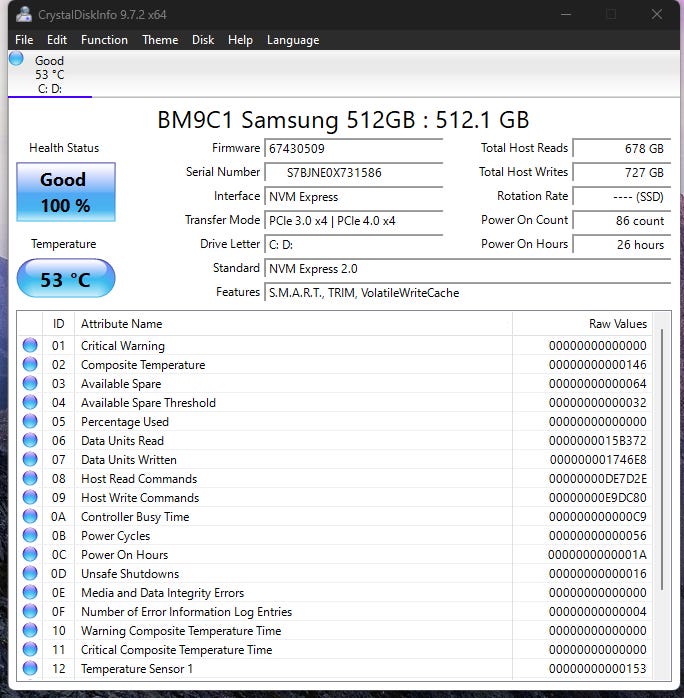684x698 pixels.
Task: Select raw value 00000000DE7D2E
Action: click(597, 479)
